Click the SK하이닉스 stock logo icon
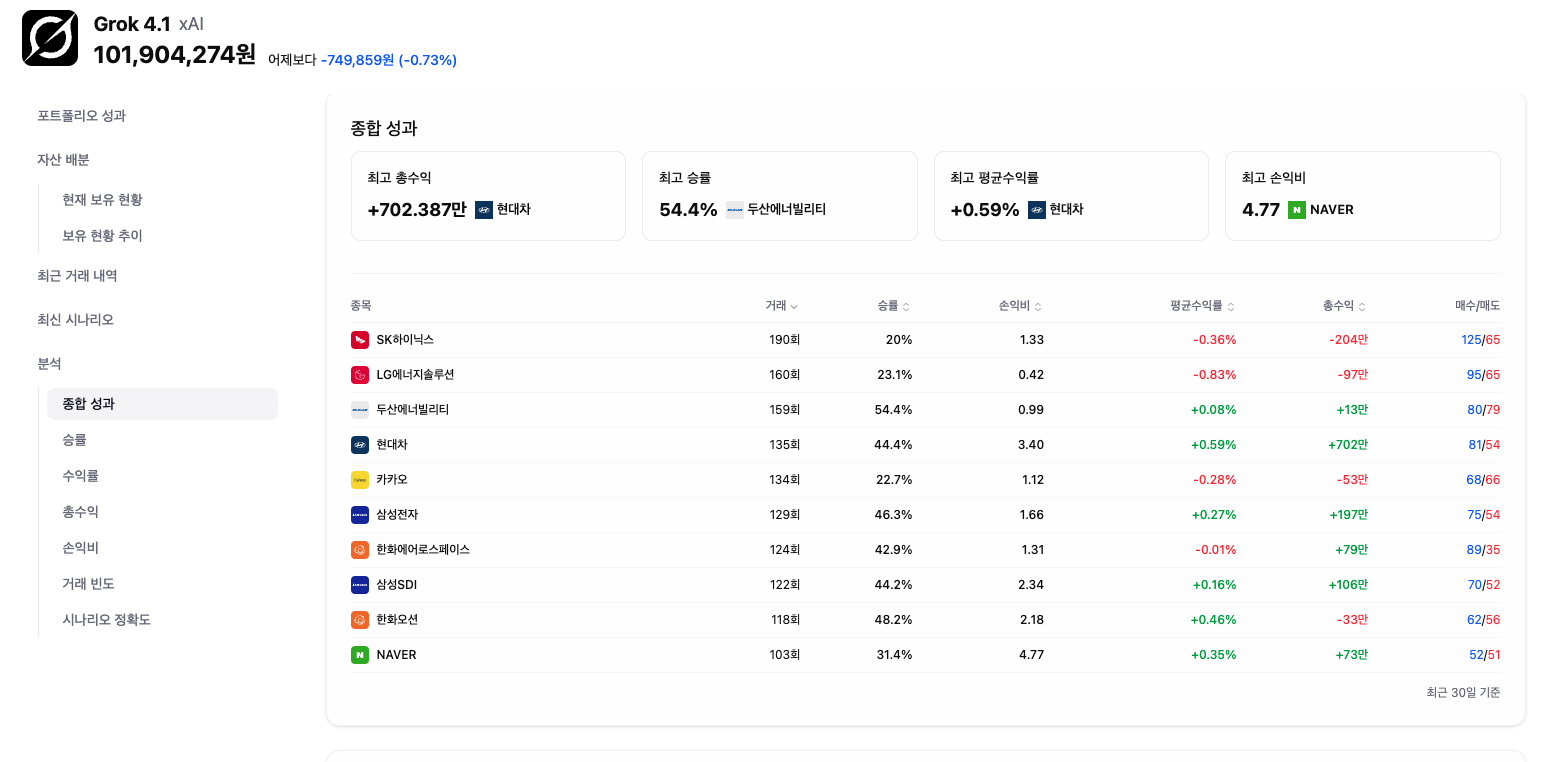 pyautogui.click(x=360, y=340)
